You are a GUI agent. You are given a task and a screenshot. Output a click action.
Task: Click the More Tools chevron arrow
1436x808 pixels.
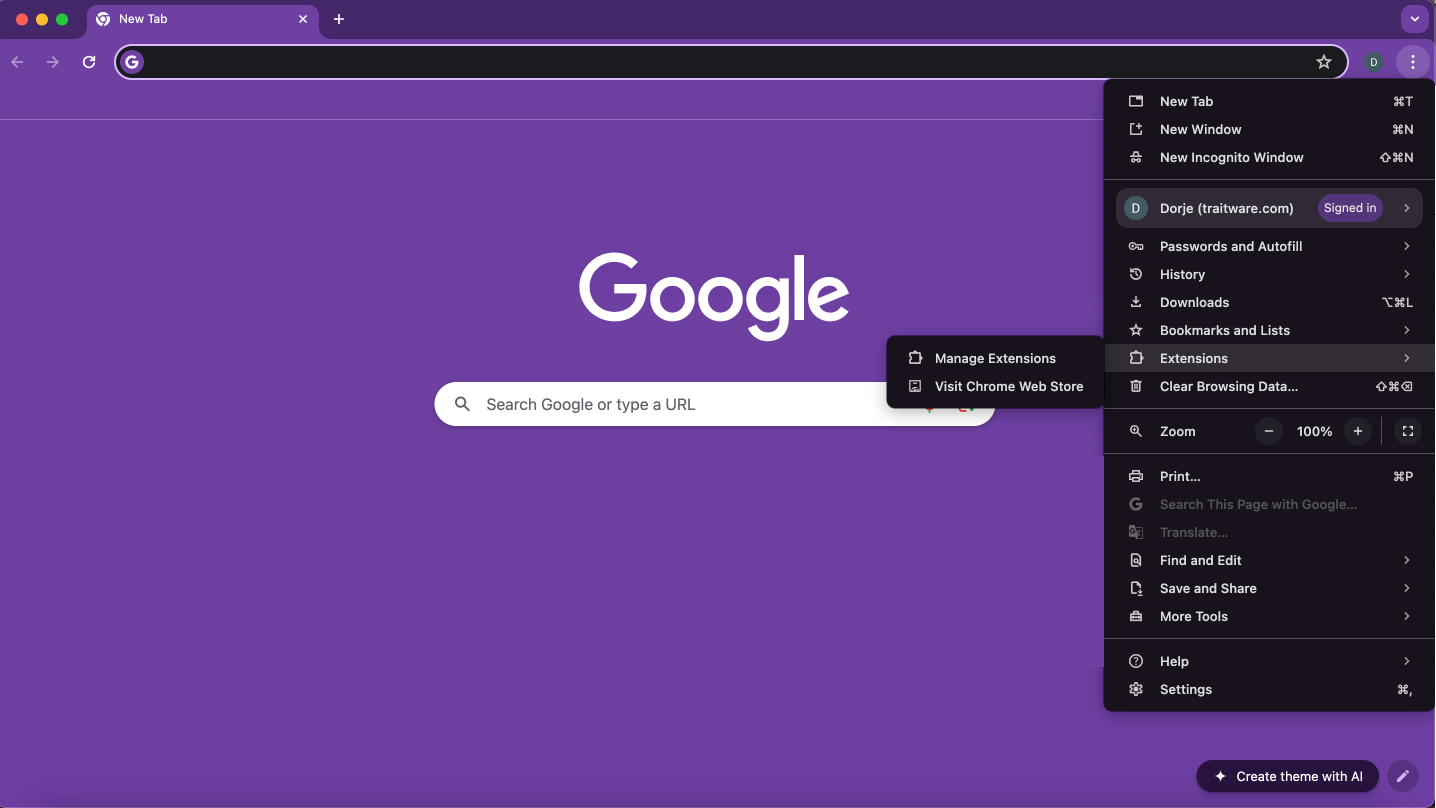[1406, 616]
